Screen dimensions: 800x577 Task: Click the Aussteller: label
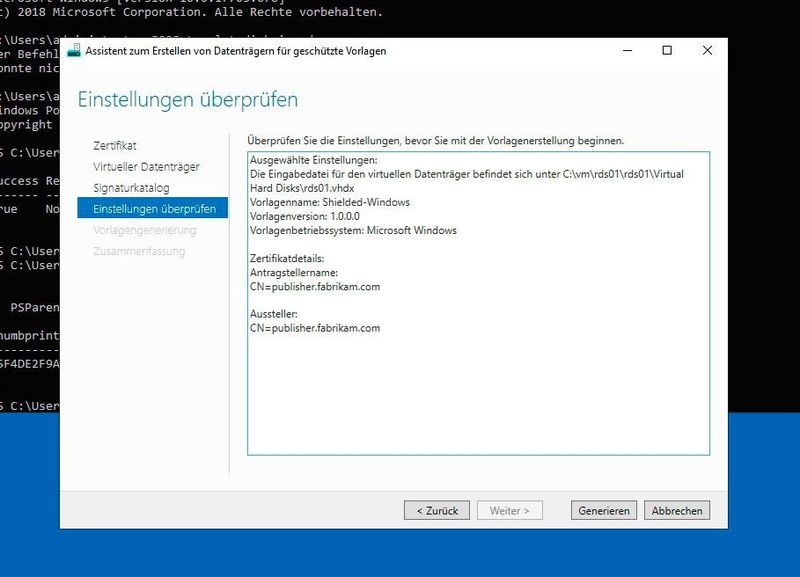[273, 314]
